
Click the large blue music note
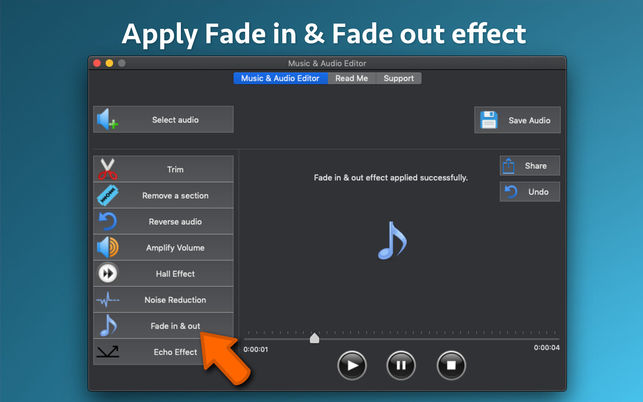392,240
